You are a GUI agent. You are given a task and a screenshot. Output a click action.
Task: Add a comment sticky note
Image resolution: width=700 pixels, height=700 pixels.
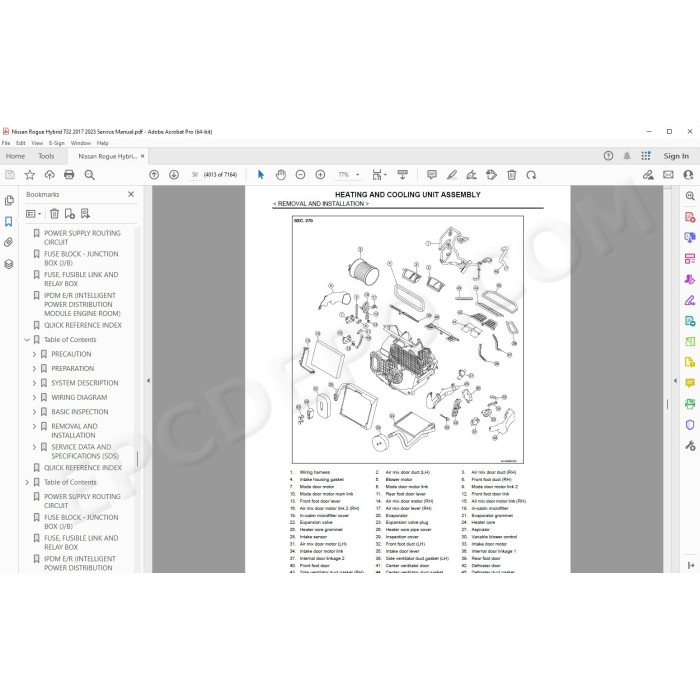[432, 175]
